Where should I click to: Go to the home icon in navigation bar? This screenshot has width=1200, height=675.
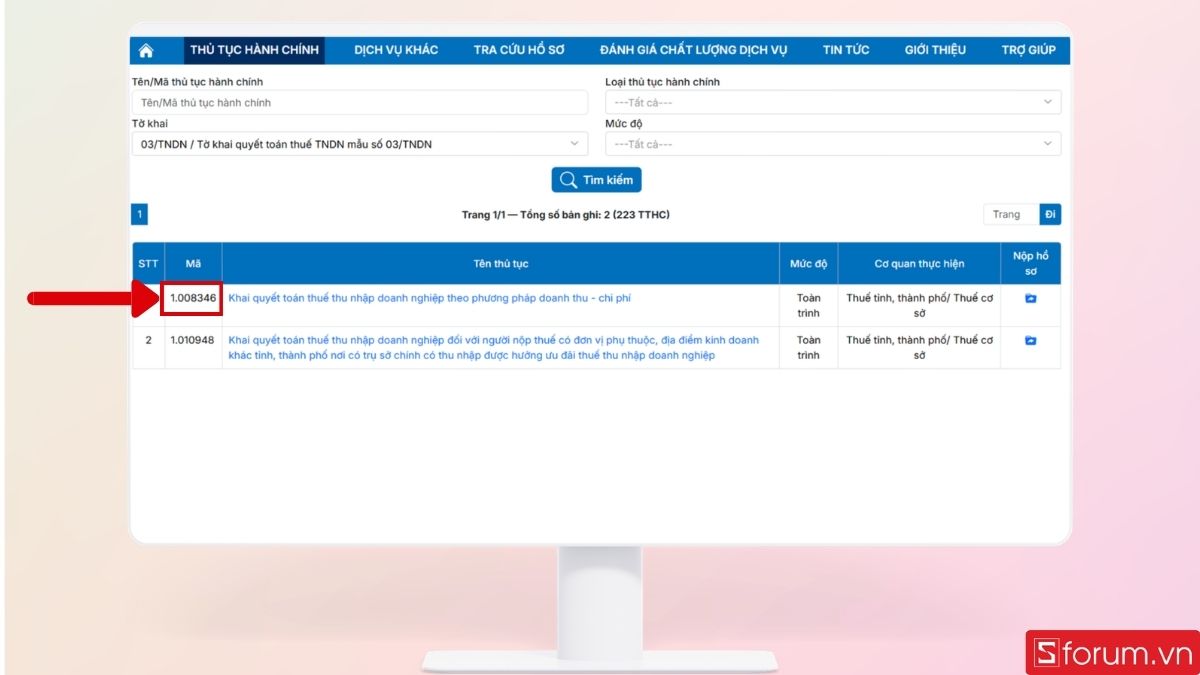146,50
